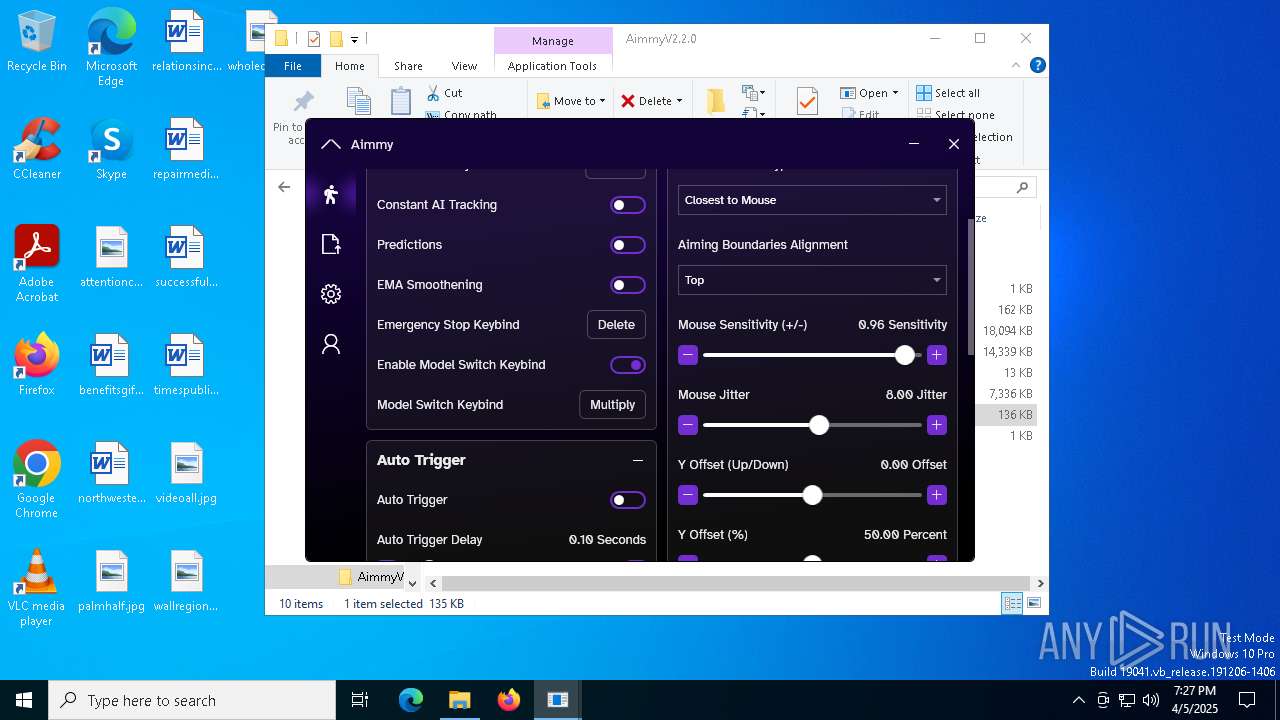
Task: Toggle Auto Trigger switch
Action: click(x=628, y=500)
